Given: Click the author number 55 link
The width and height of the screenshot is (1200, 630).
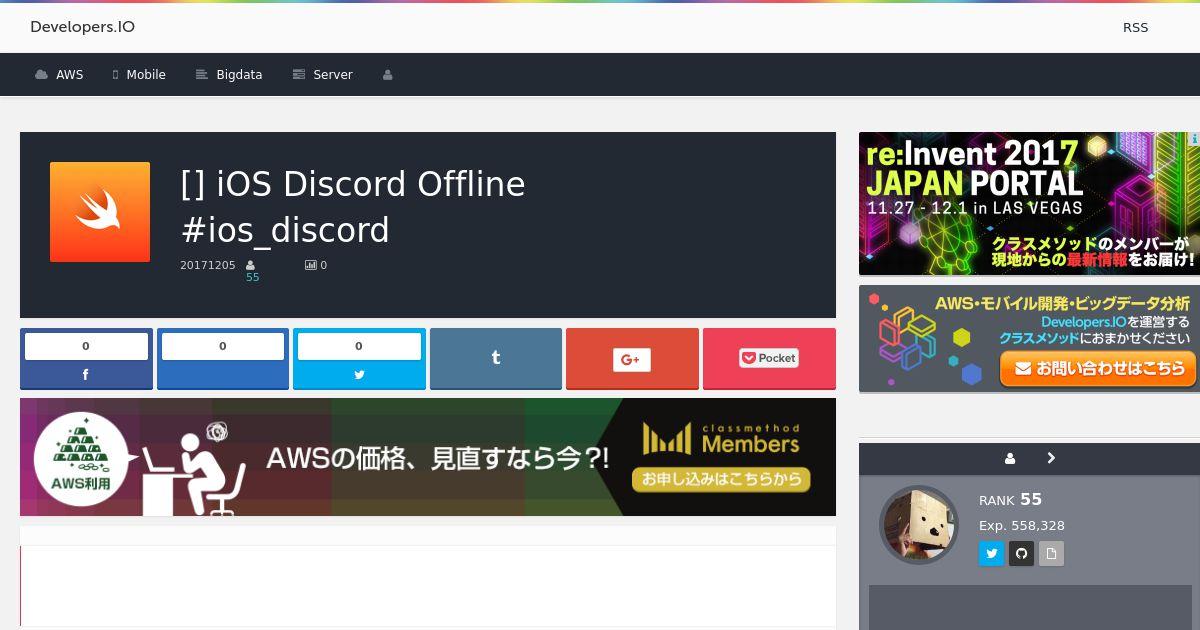Looking at the screenshot, I should pos(252,277).
